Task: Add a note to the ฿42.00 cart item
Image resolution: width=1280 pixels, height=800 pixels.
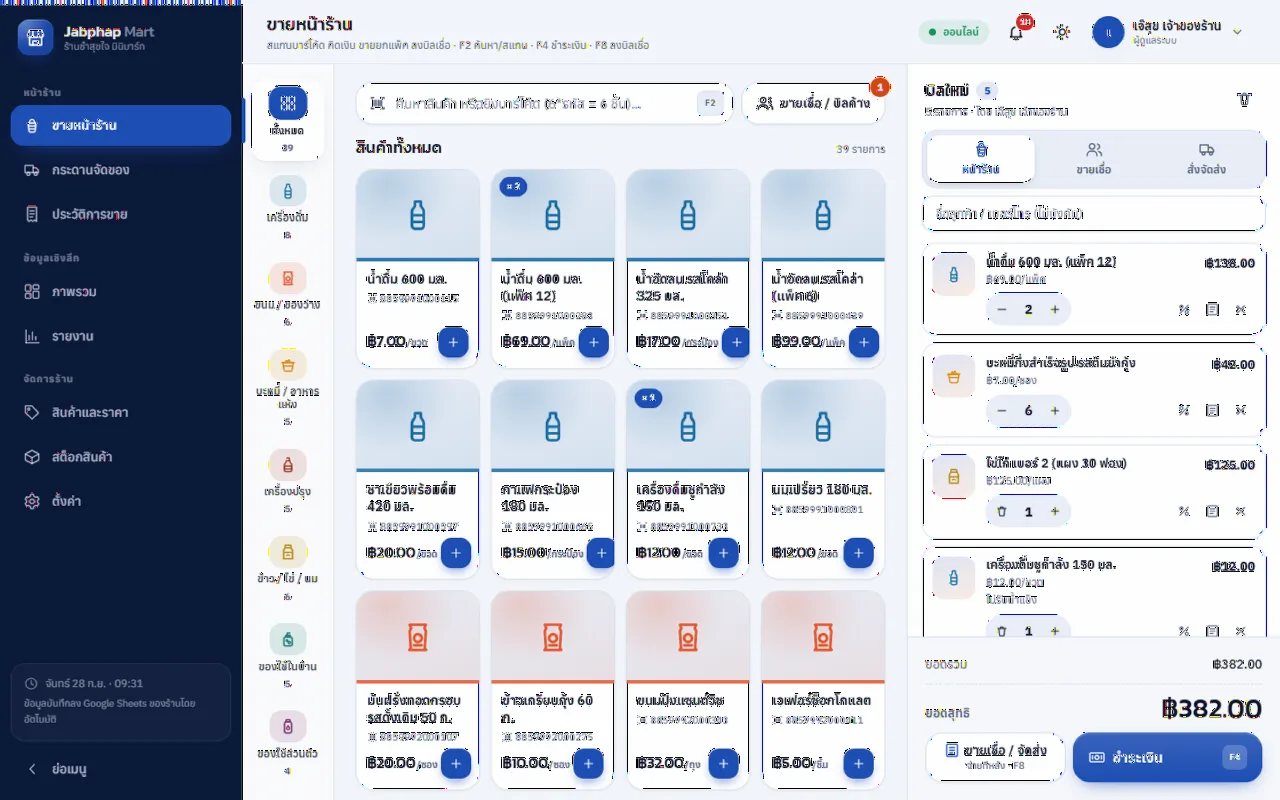Action: [x=1212, y=410]
